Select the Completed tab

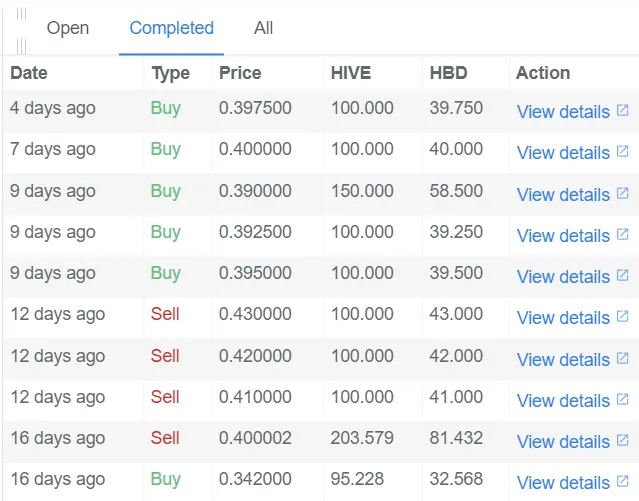coord(172,28)
